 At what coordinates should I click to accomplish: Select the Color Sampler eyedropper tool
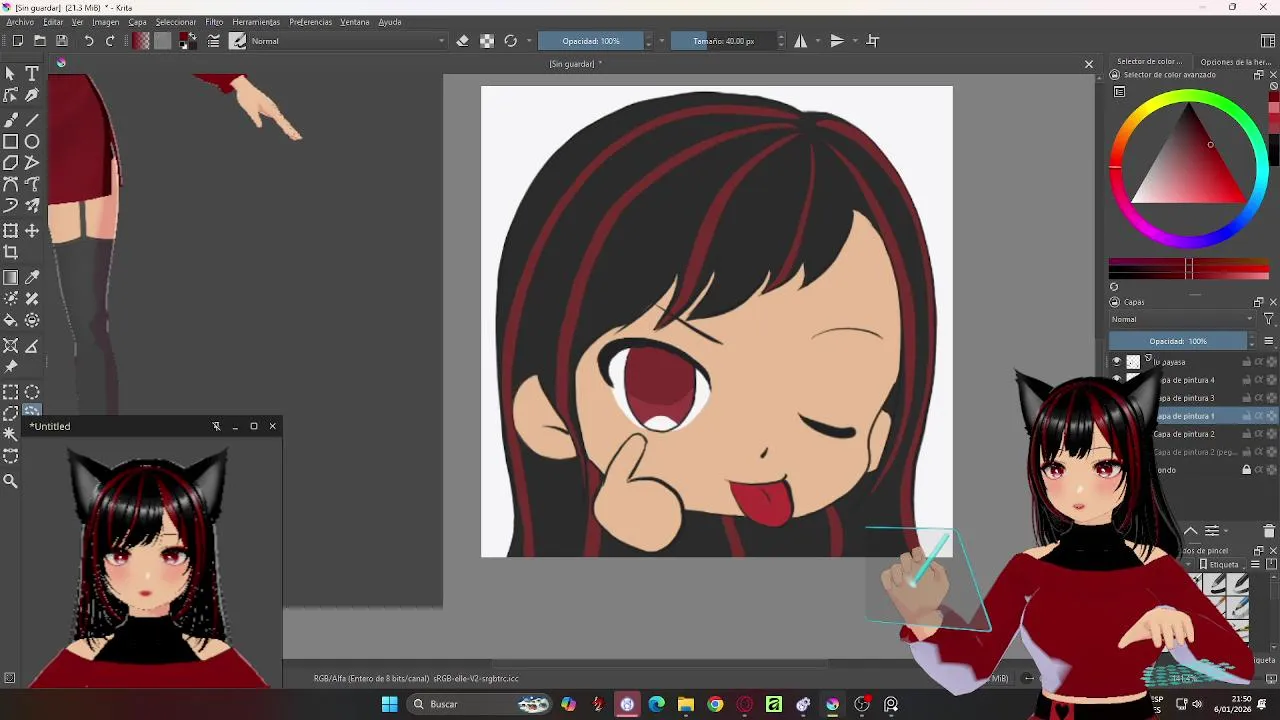[32, 278]
